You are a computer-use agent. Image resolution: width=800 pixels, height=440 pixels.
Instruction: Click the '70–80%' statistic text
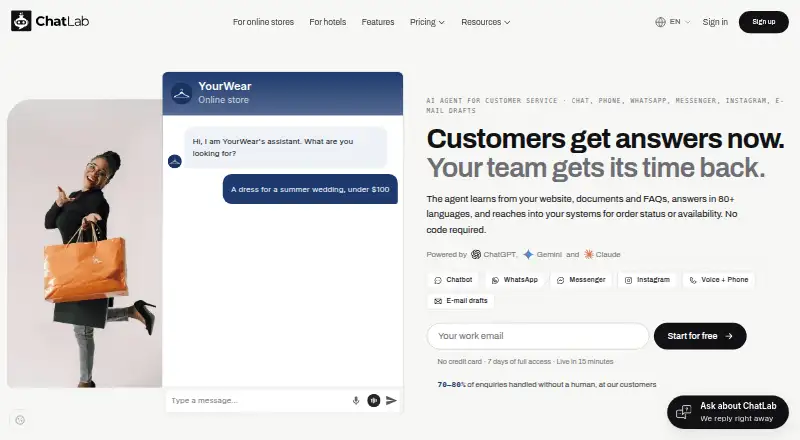coord(452,385)
